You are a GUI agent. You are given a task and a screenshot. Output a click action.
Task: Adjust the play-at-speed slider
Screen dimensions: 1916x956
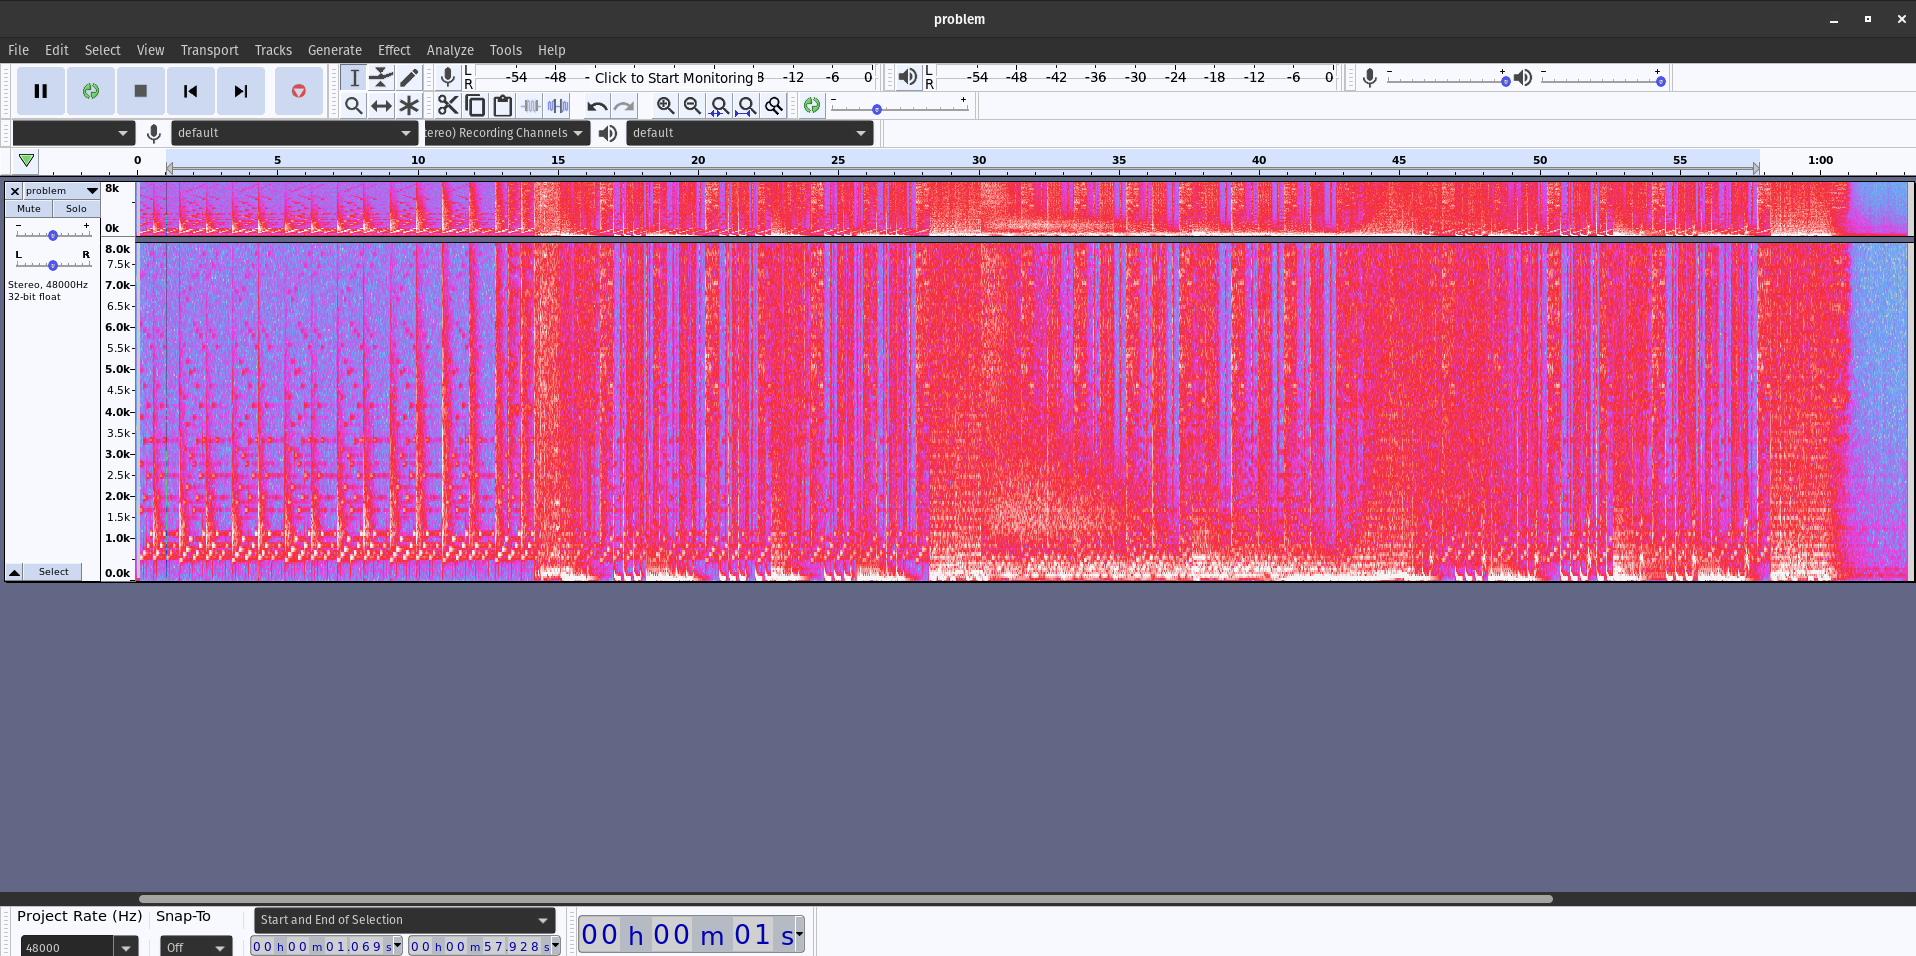click(x=899, y=108)
